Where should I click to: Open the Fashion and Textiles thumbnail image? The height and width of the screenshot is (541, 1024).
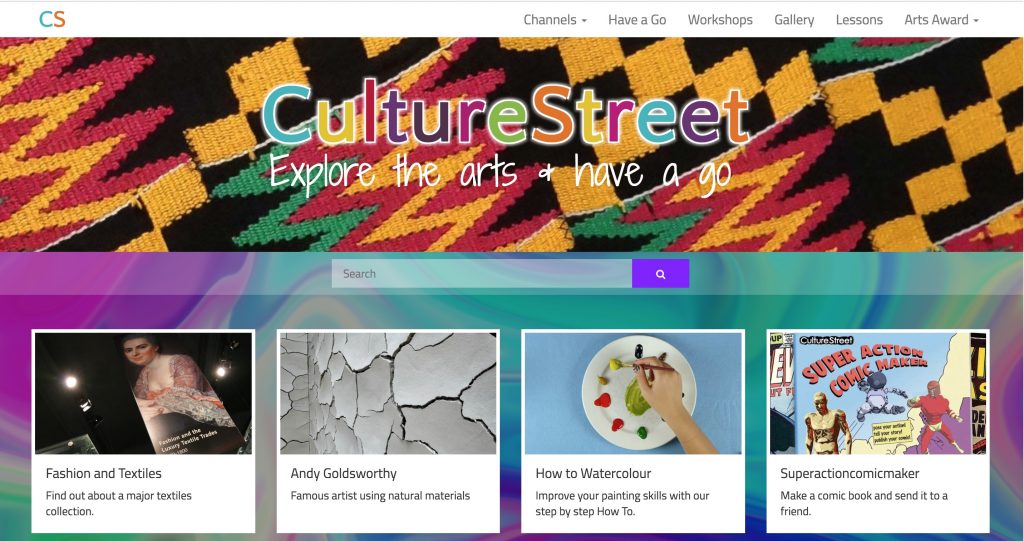(x=143, y=393)
